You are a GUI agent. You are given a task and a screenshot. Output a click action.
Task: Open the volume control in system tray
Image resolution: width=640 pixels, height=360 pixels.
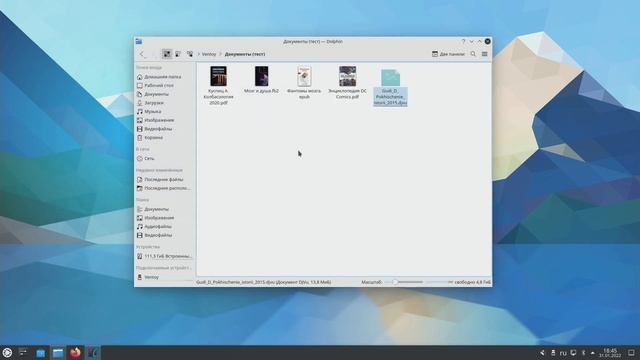542,353
